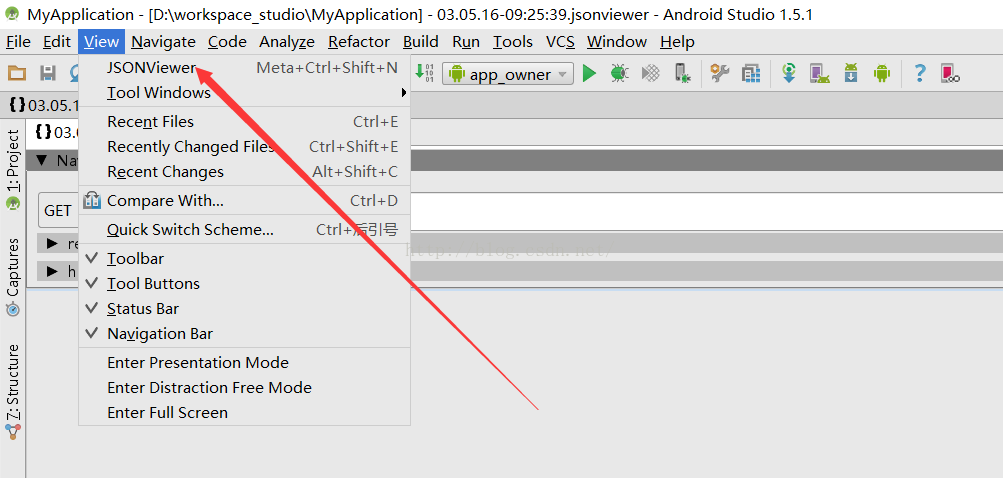
Task: Open Quick Switch Scheme... entry
Action: [244, 230]
